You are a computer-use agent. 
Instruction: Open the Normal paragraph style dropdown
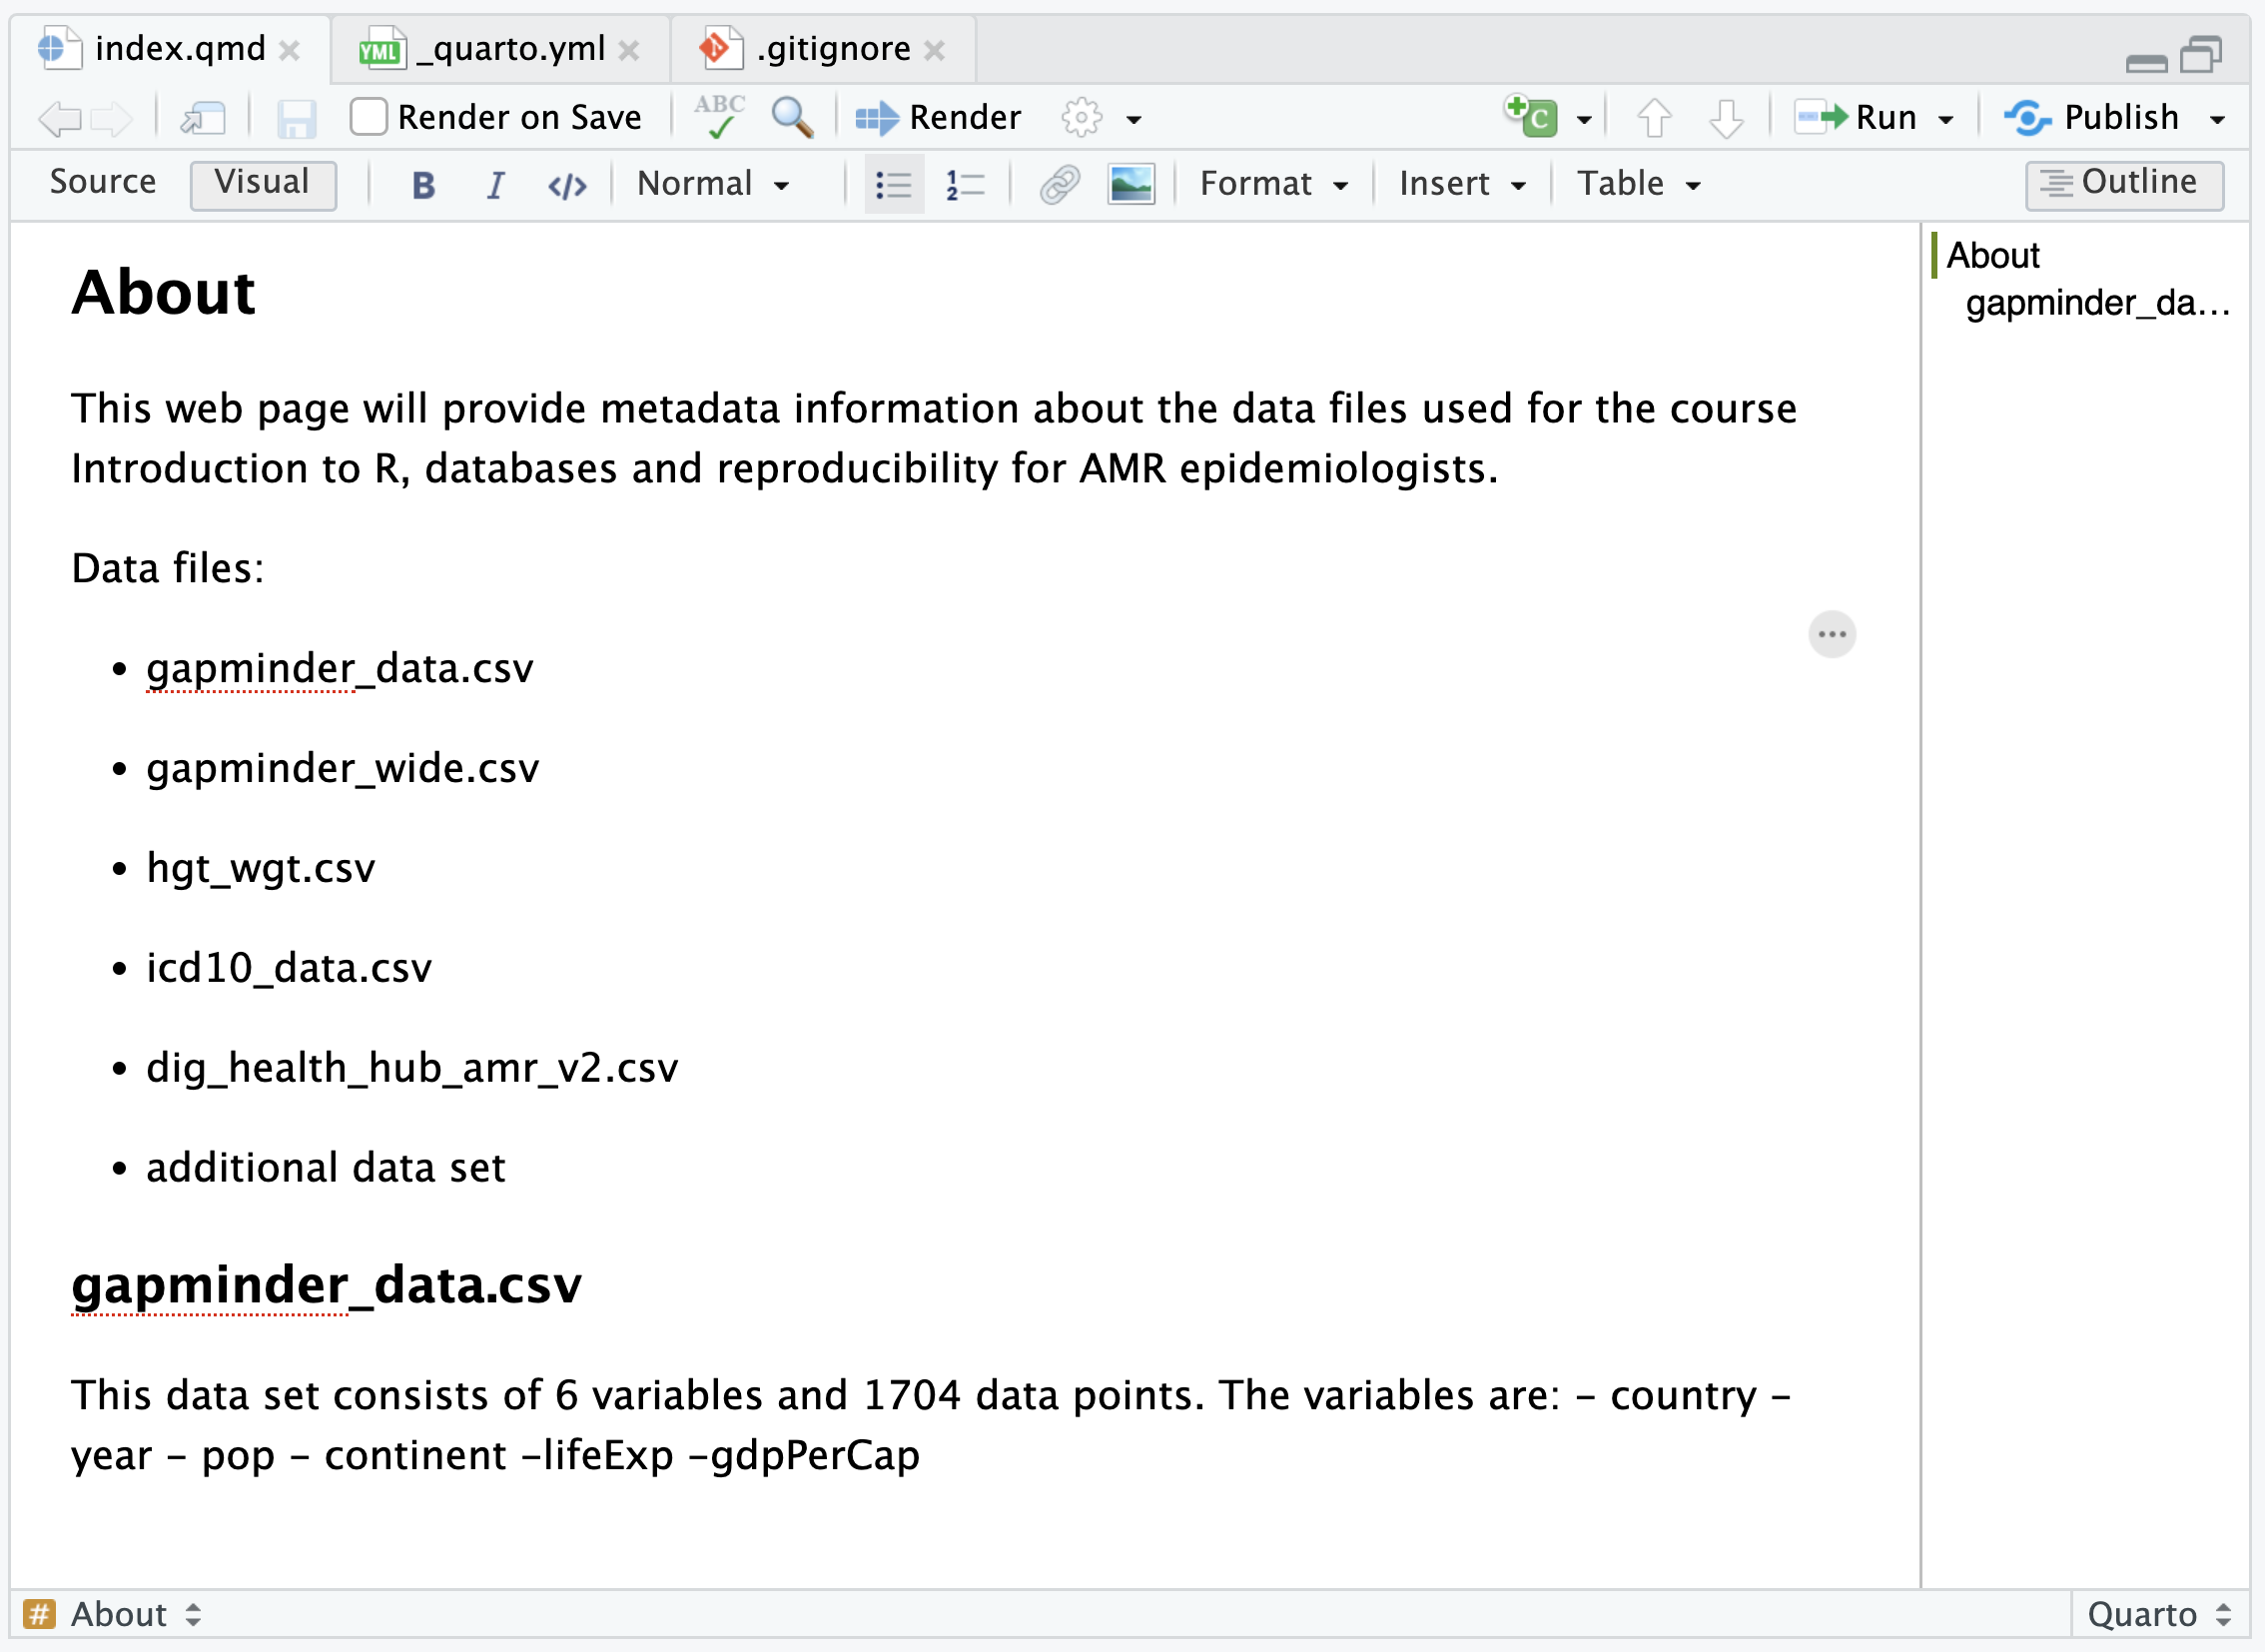tap(714, 184)
